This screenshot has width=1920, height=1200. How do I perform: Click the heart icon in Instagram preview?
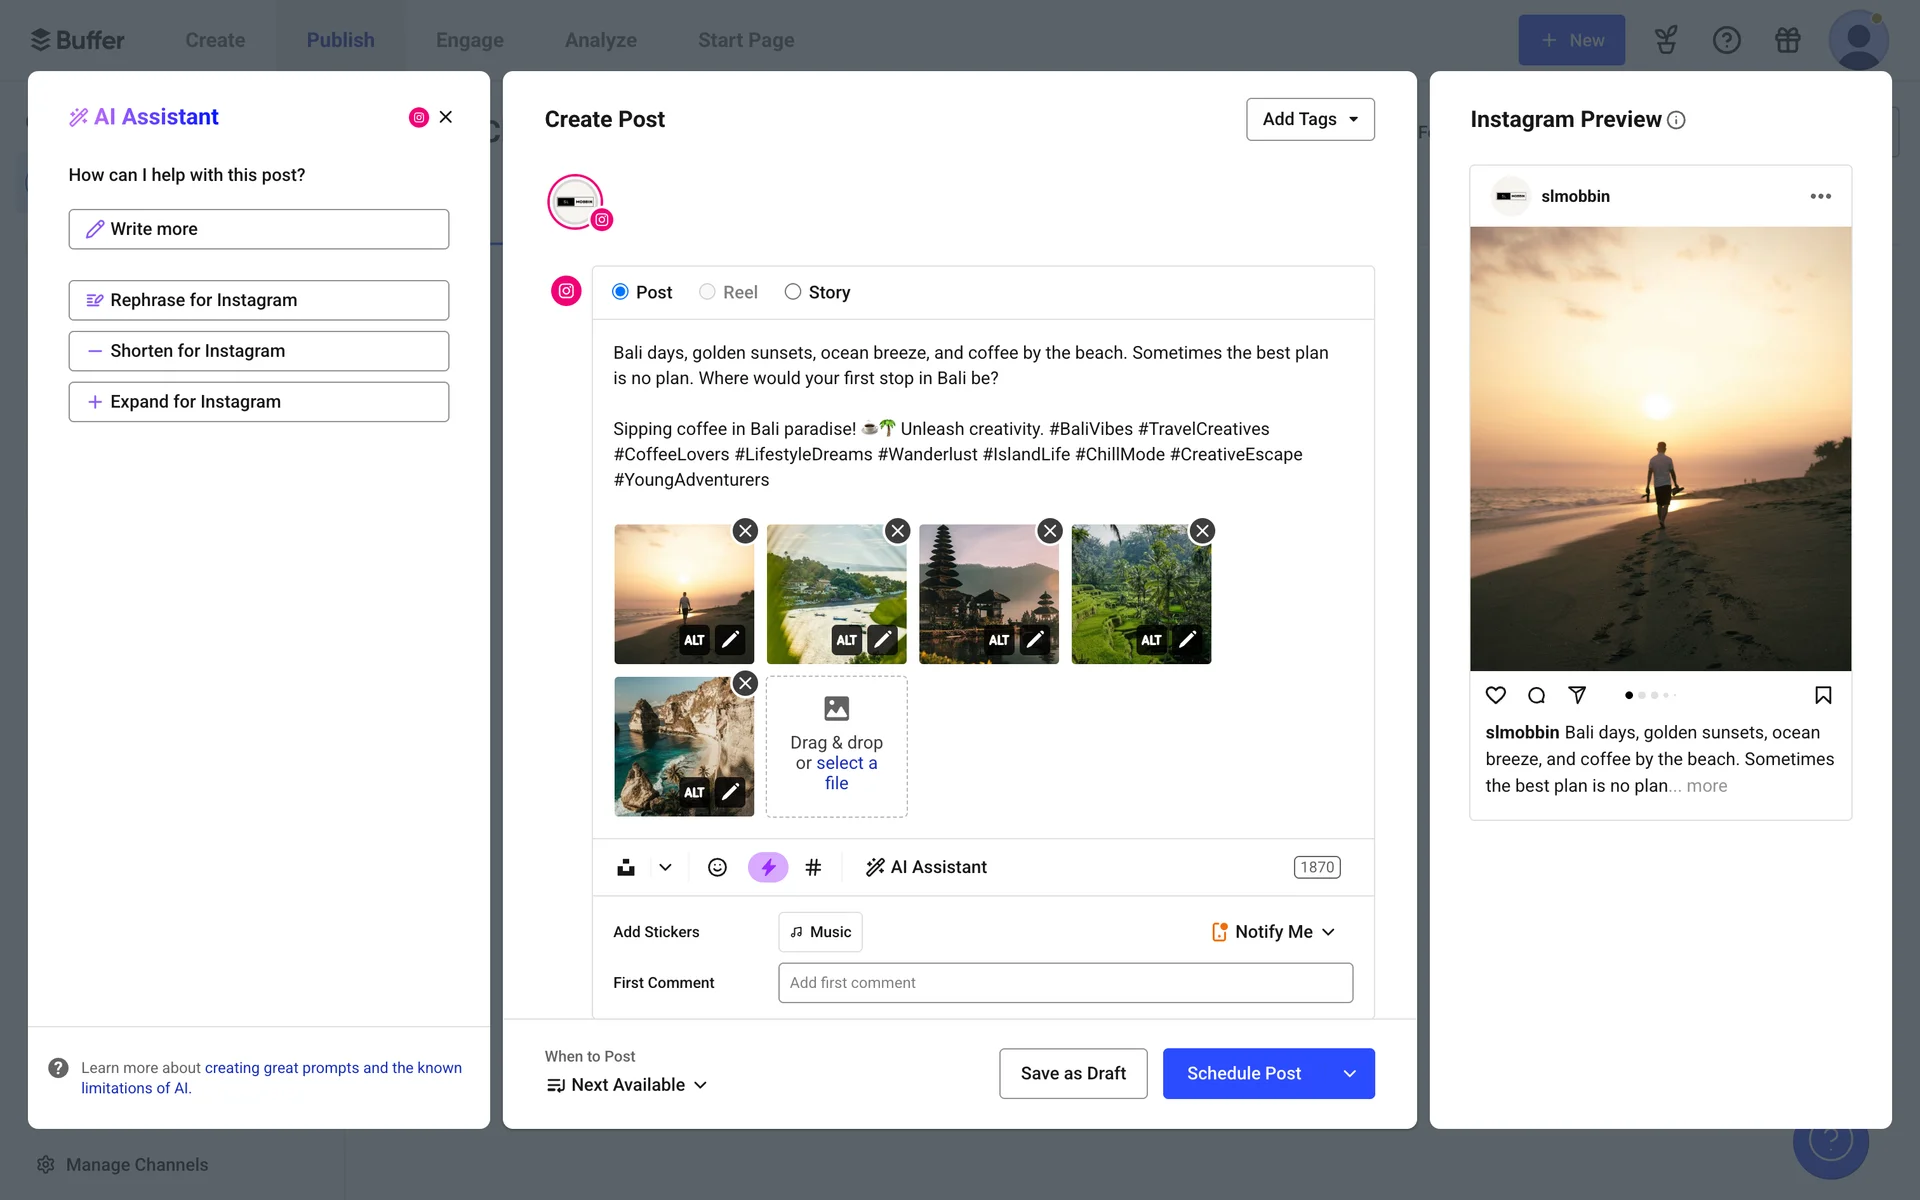point(1495,695)
